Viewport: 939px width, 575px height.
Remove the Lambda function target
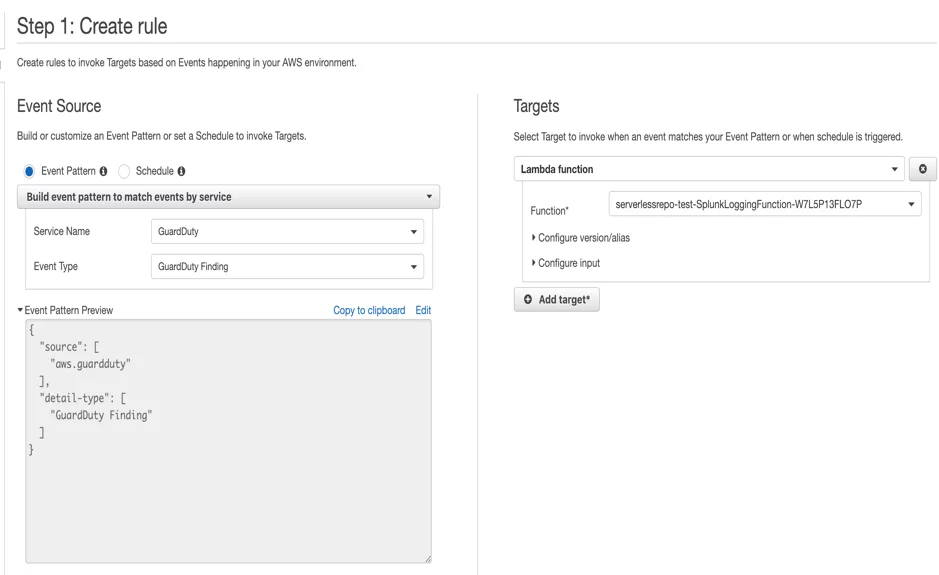[x=922, y=169]
